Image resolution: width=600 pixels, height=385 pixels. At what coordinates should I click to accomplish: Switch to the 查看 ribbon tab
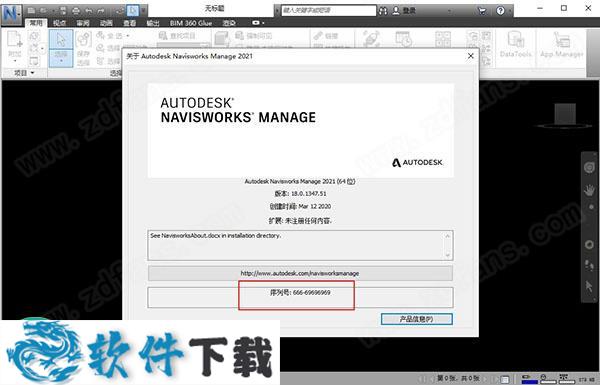[x=129, y=23]
